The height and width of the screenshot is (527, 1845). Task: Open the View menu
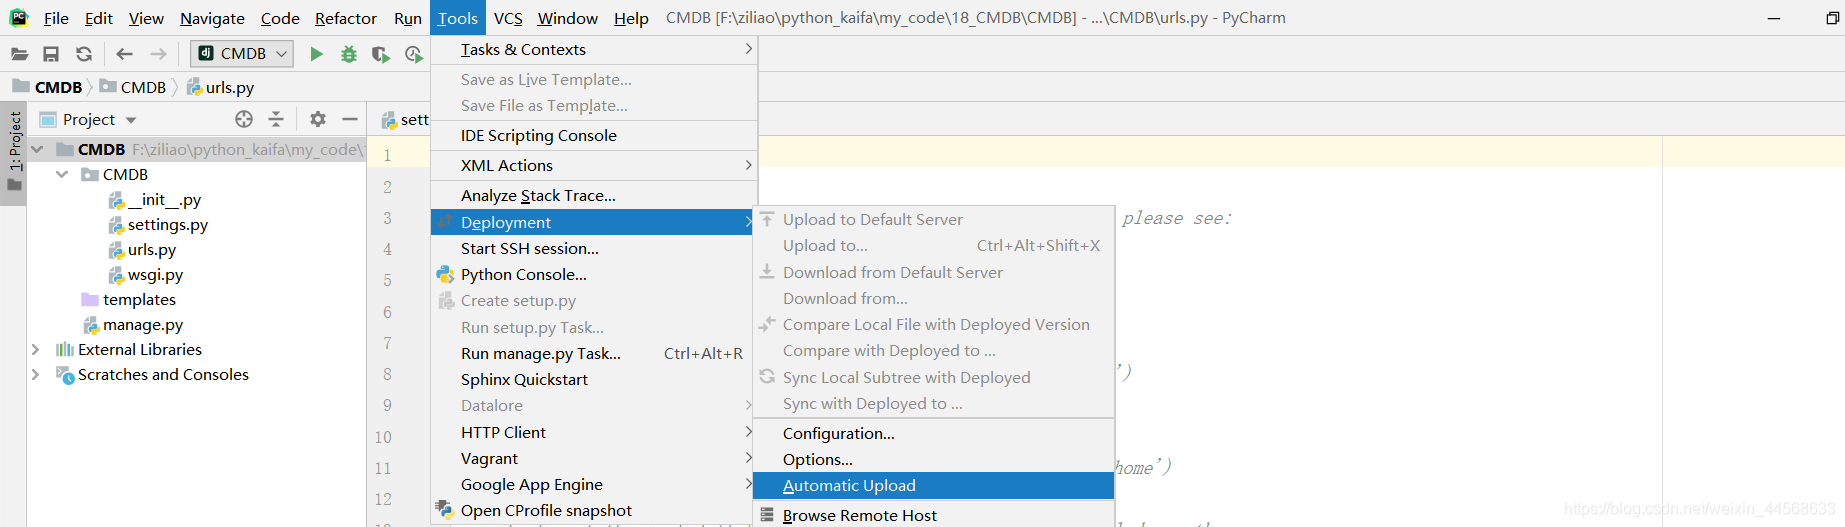coord(146,18)
